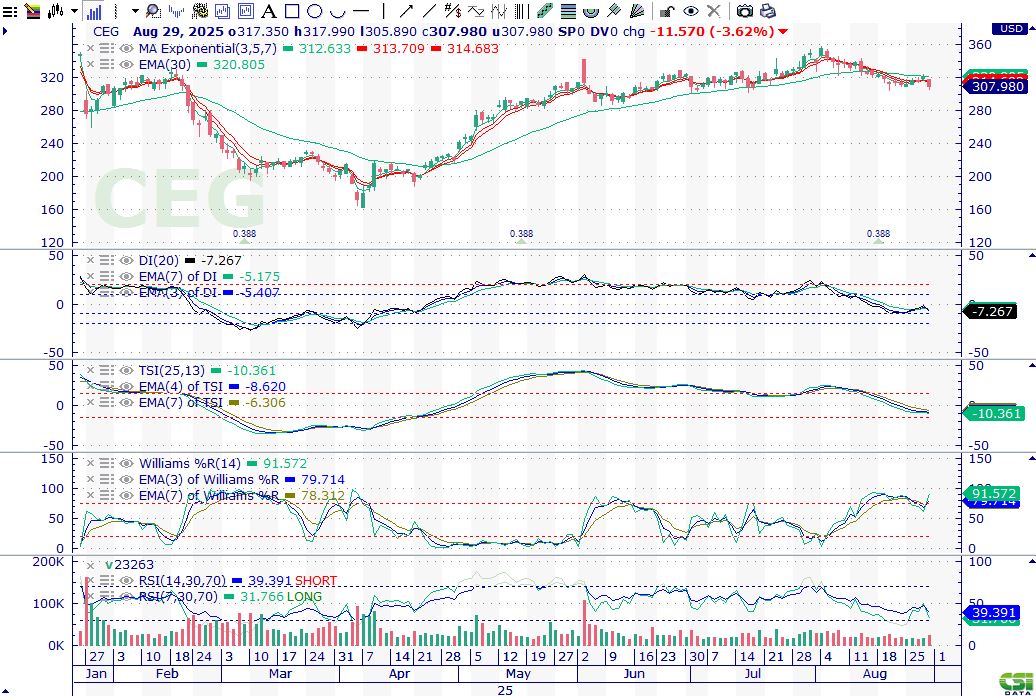Select the ellipse drawing tool
This screenshot has height=696, width=1036.
coord(314,12)
